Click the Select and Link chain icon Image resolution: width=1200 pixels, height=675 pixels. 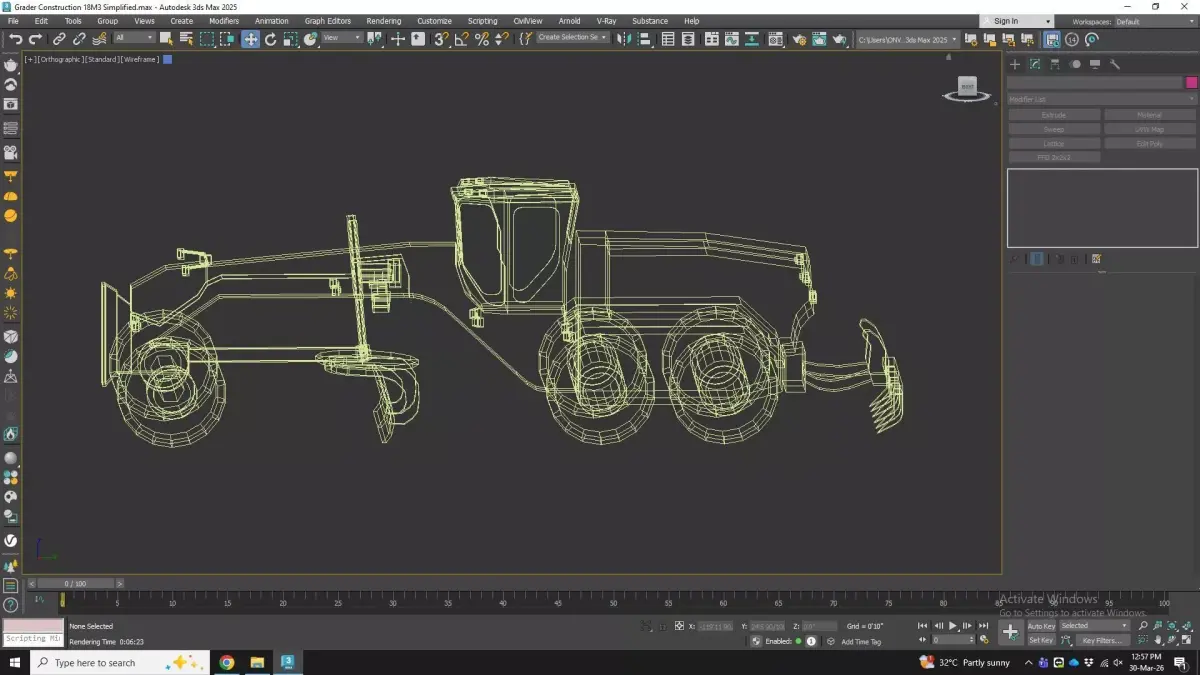[59, 39]
